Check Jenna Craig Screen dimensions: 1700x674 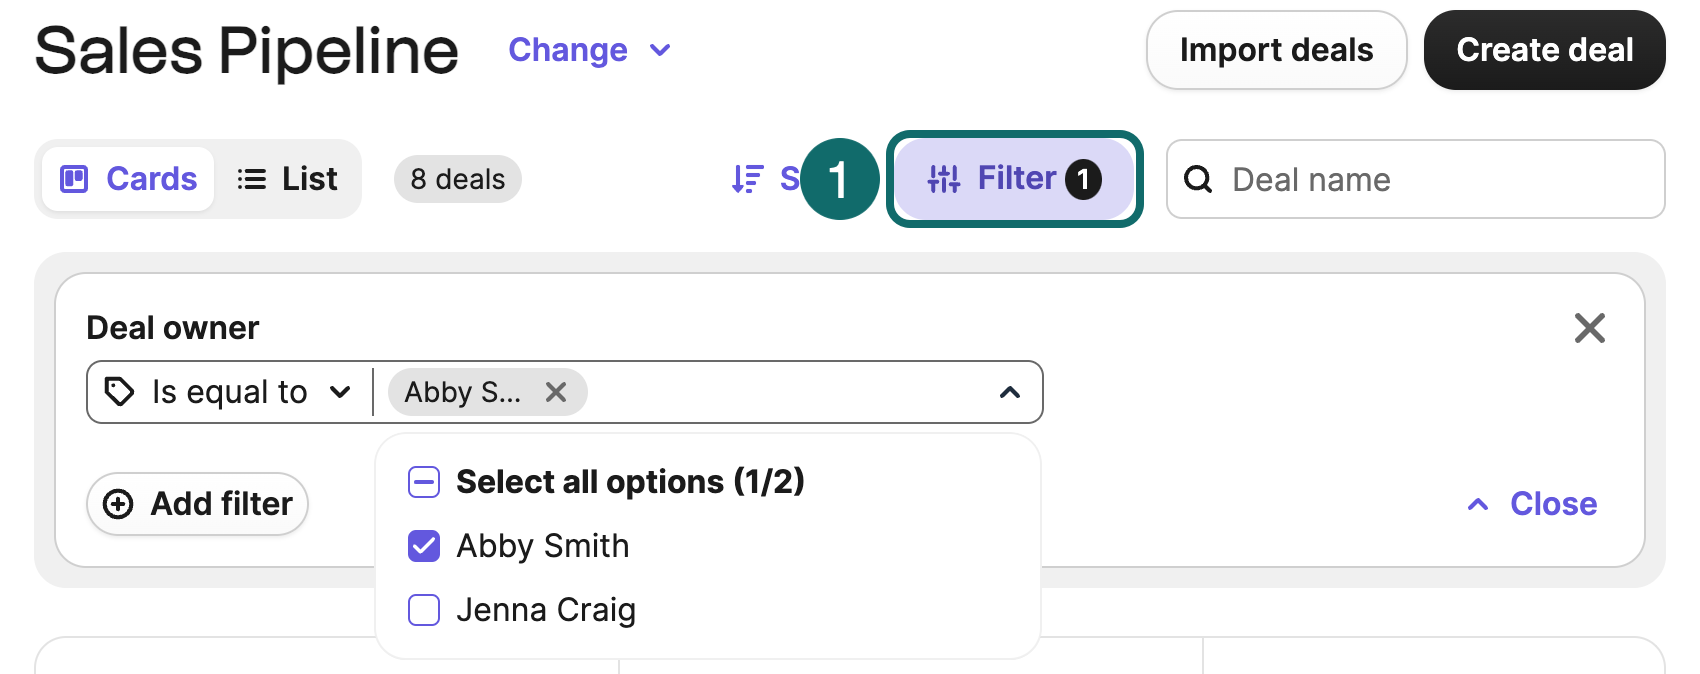tap(424, 610)
